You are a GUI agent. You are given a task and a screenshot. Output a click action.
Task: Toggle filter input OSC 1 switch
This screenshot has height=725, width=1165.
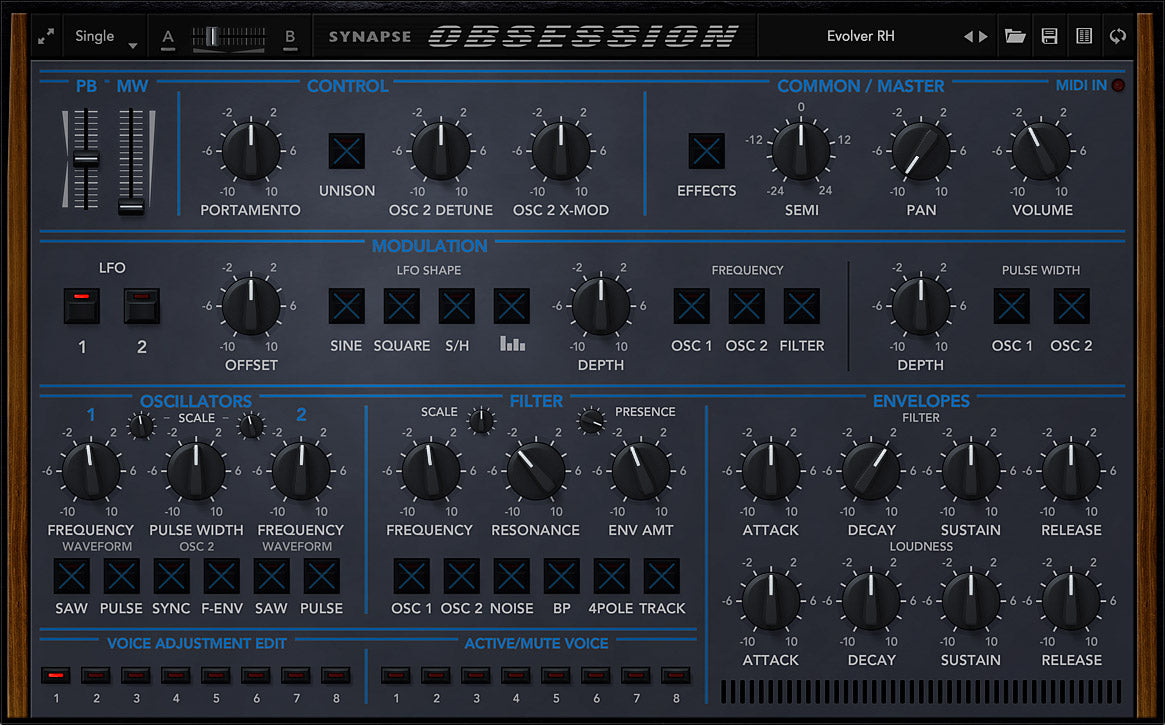pyautogui.click(x=412, y=576)
